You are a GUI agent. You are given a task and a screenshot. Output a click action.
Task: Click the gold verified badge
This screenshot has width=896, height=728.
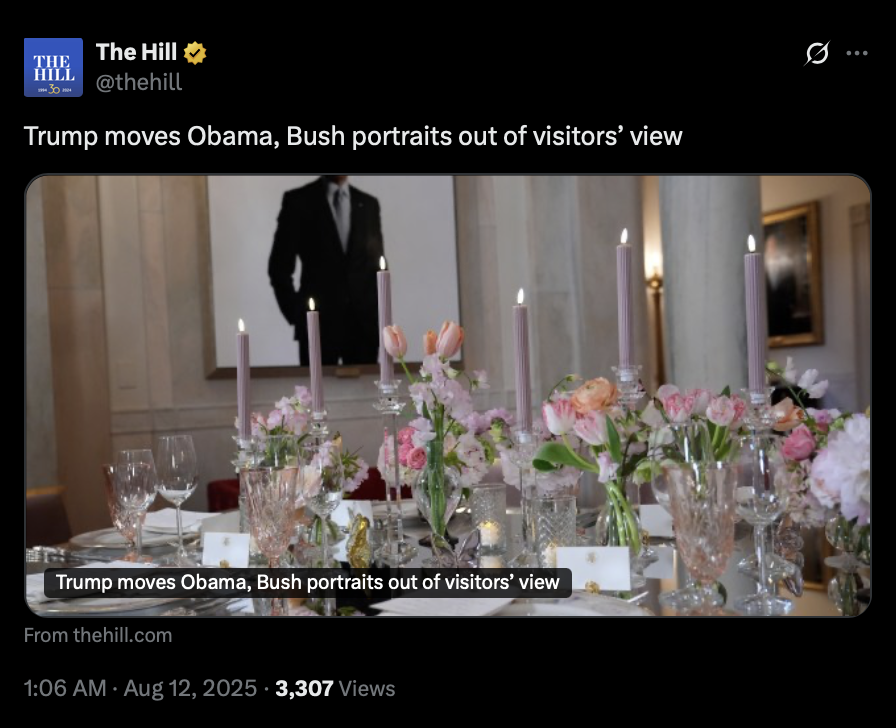click(x=195, y=53)
